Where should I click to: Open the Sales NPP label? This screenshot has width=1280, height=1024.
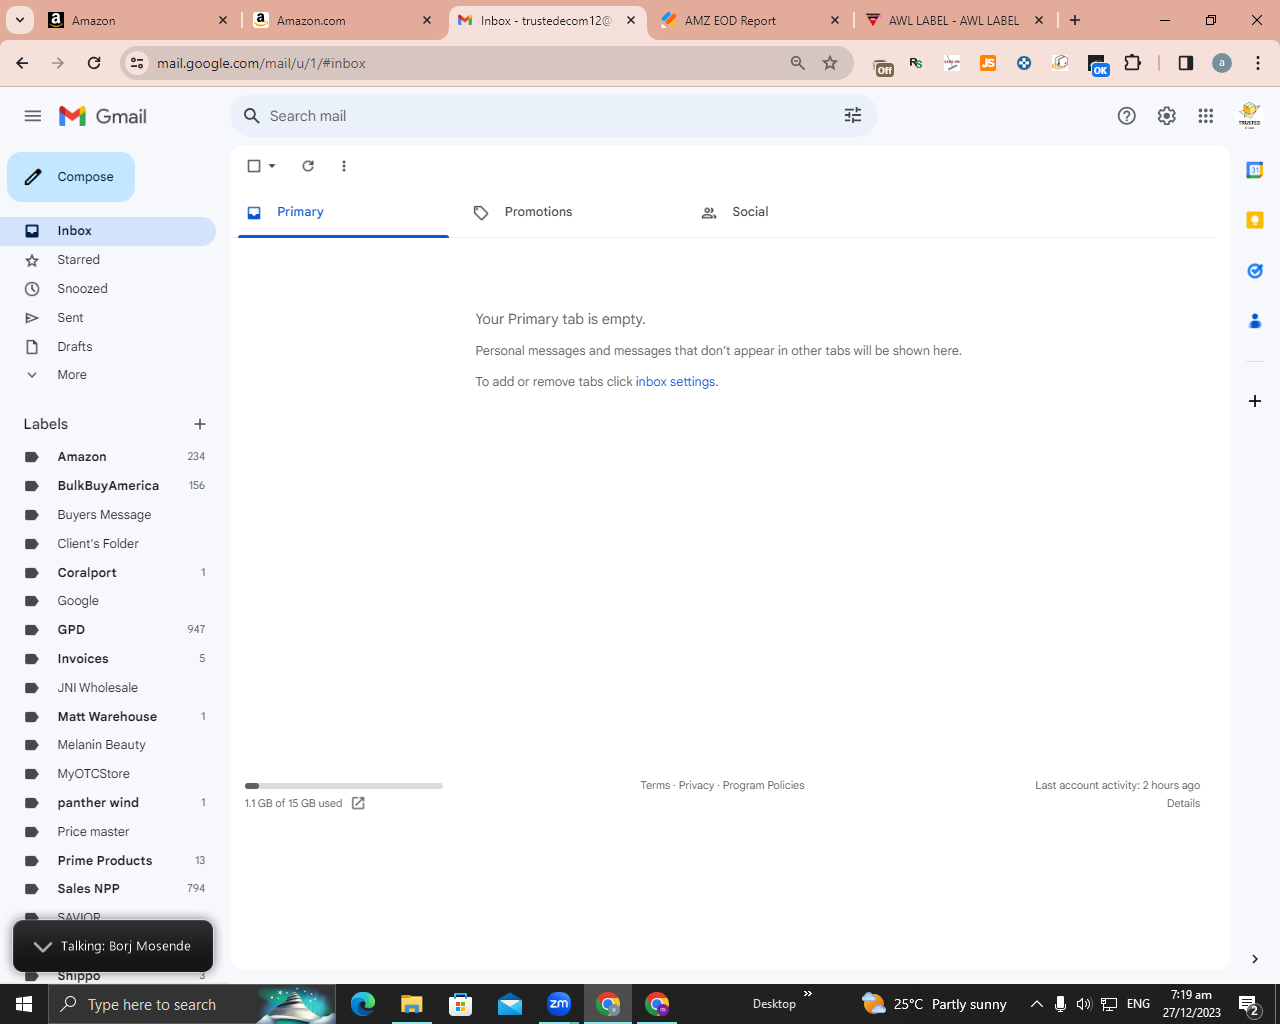pos(108,889)
